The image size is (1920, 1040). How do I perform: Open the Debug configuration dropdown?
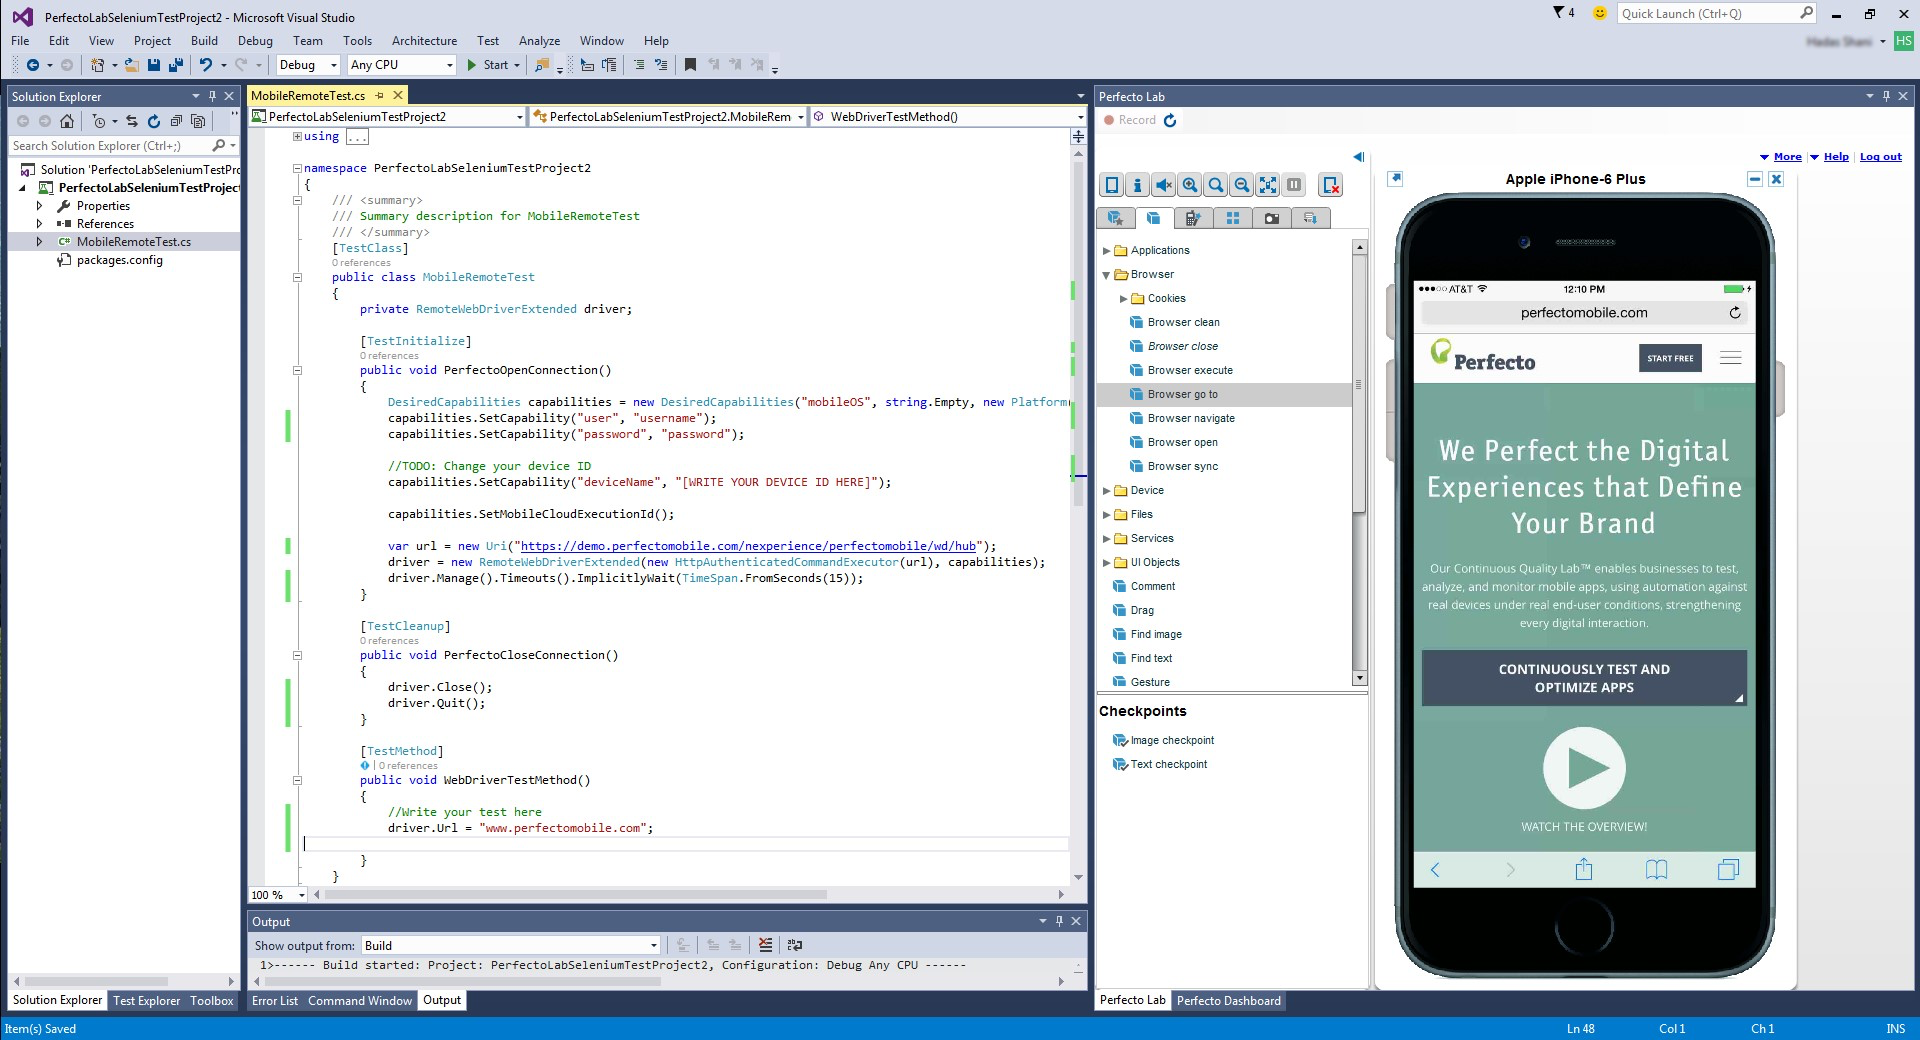point(334,65)
